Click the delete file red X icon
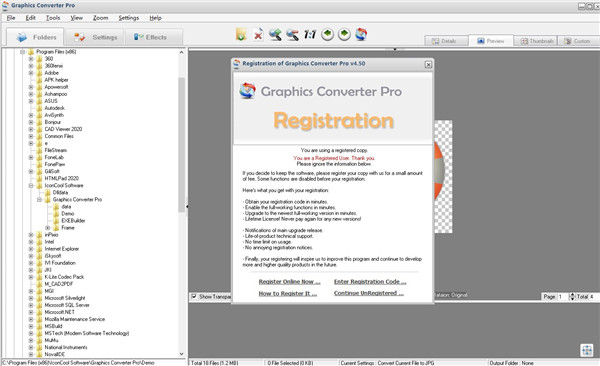Image resolution: width=600 pixels, height=366 pixels. pos(258,34)
